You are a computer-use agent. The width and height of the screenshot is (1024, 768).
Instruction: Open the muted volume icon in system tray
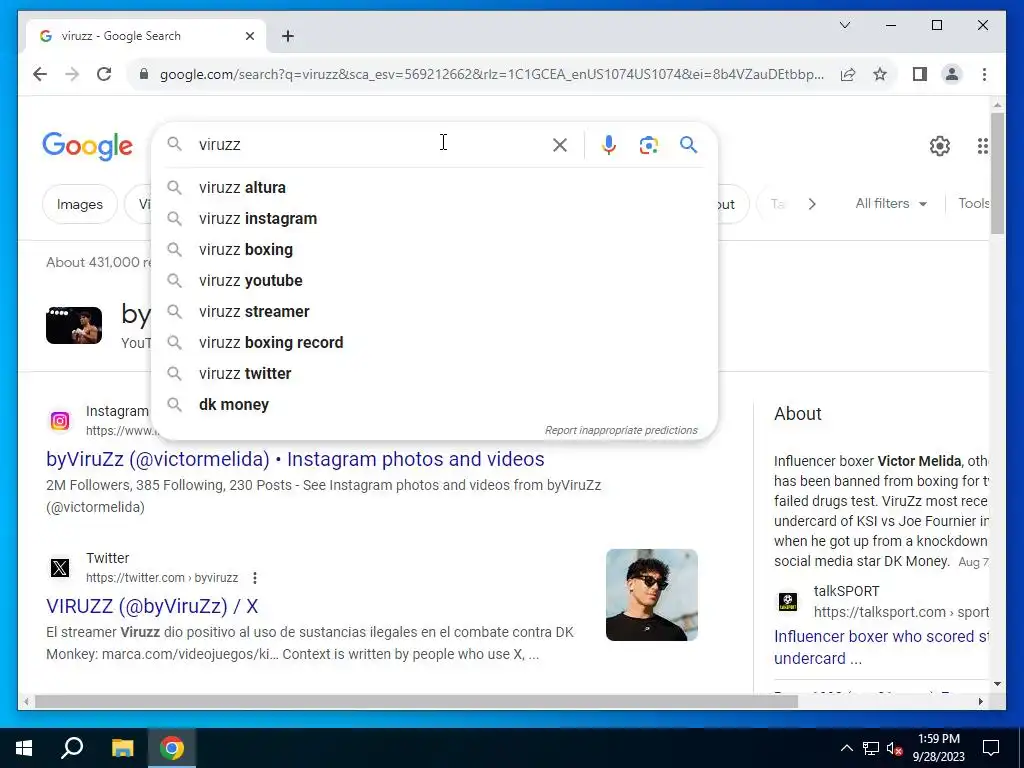point(895,748)
